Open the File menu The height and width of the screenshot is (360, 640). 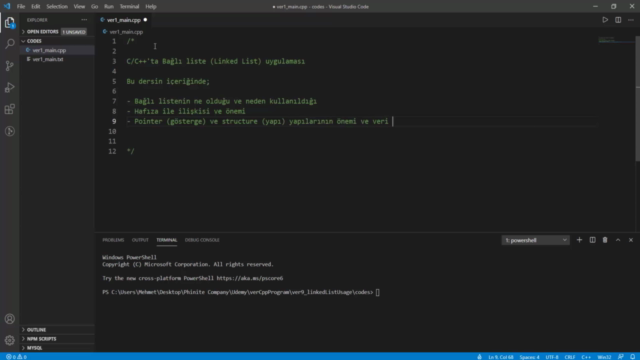point(21,7)
